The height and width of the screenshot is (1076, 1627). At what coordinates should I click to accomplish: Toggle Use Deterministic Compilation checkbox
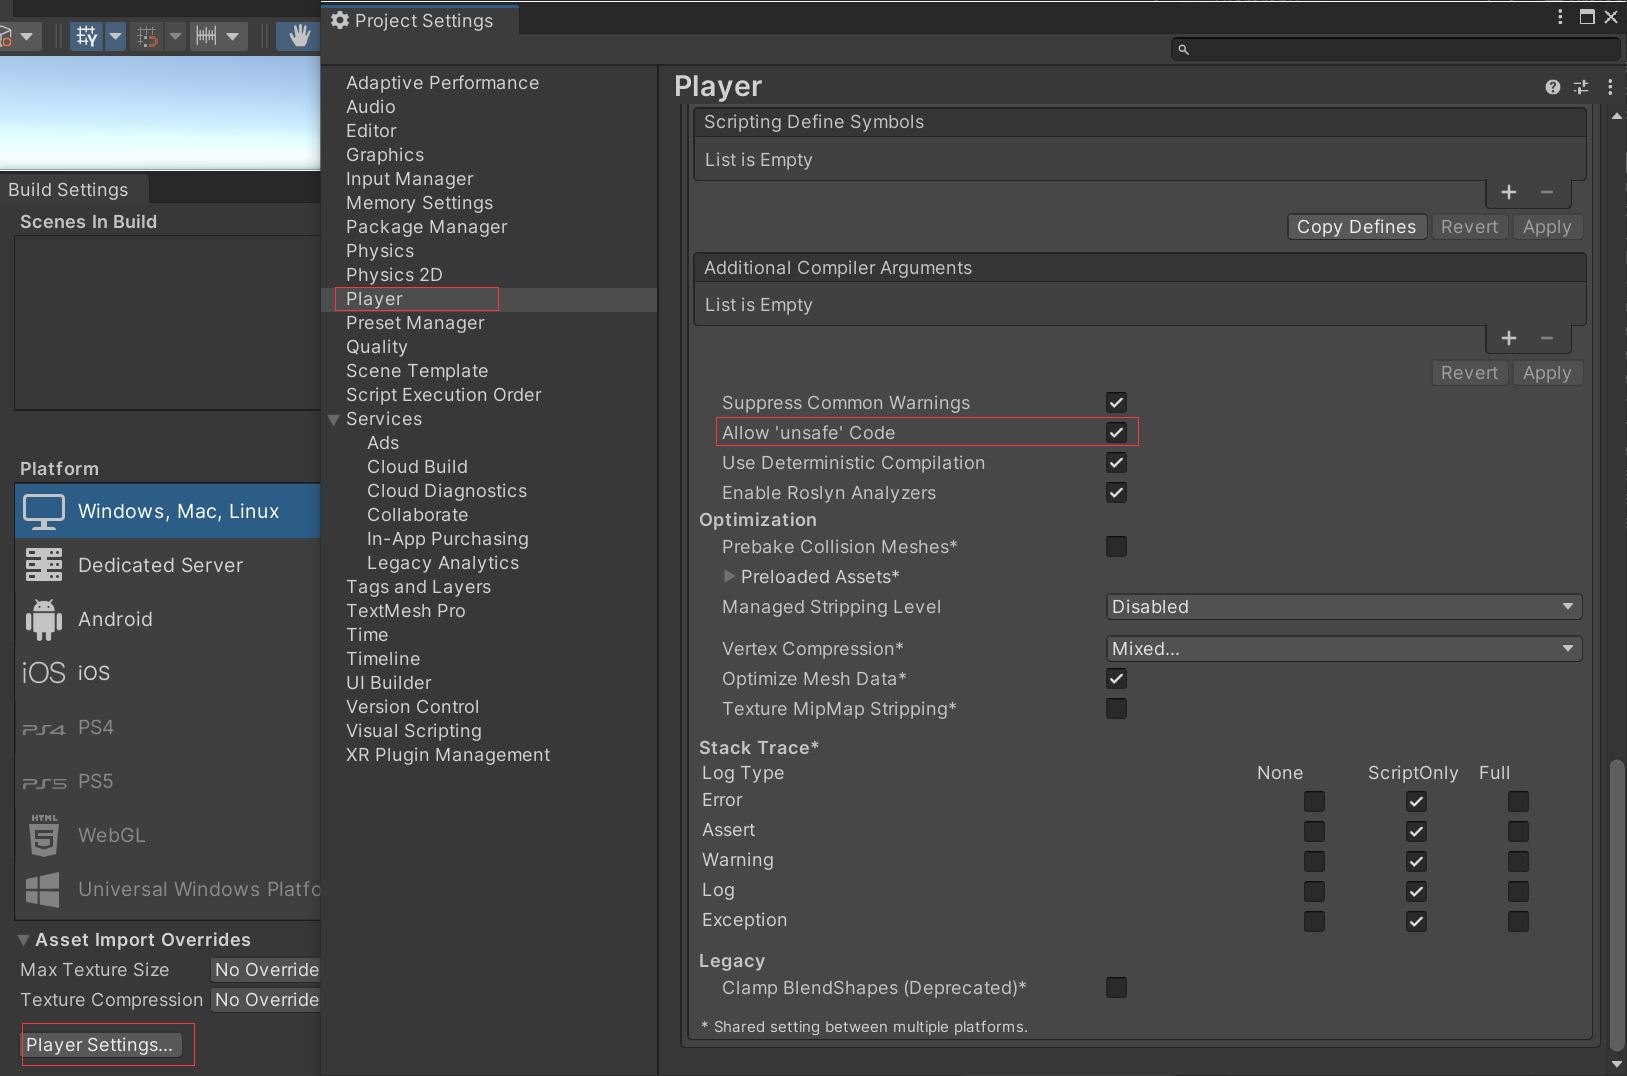click(1116, 462)
